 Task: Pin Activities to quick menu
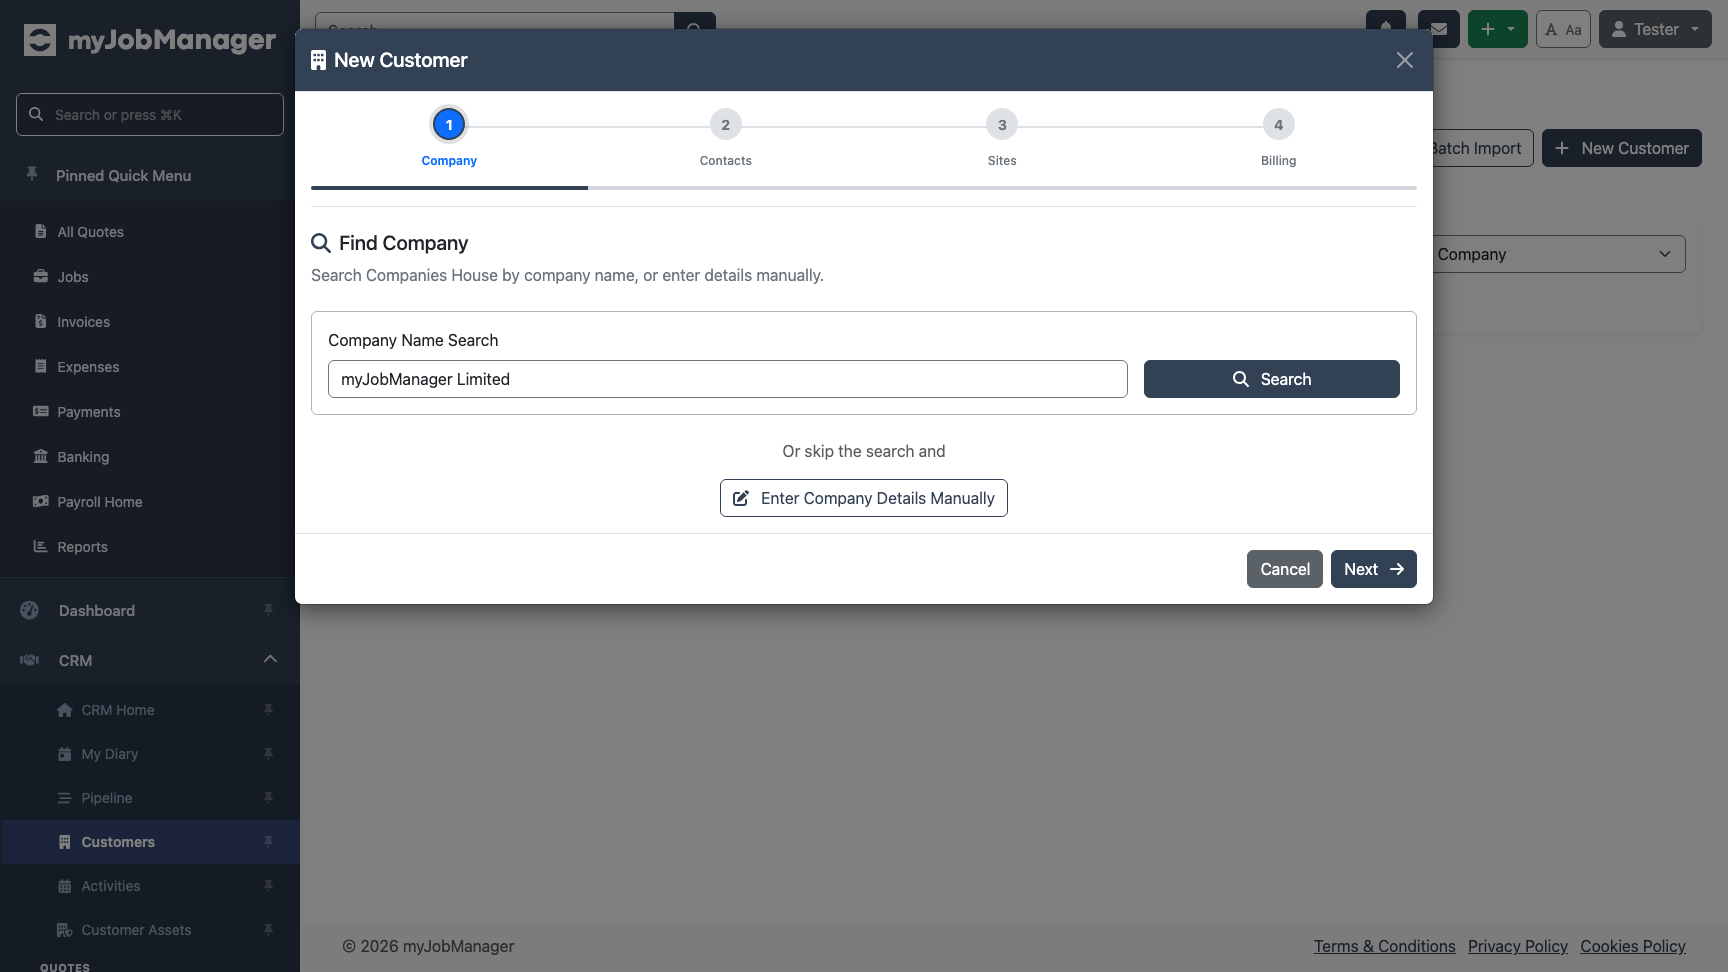[268, 886]
